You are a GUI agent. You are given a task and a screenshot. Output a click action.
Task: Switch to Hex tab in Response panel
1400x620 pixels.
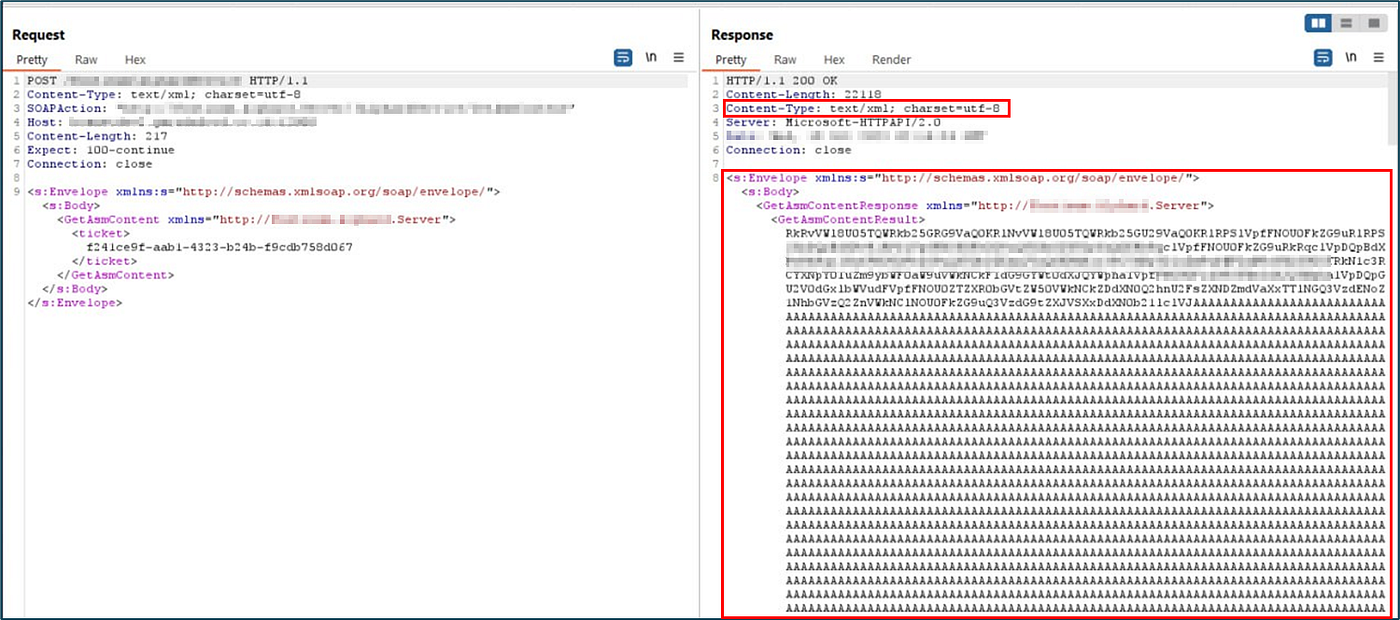pyautogui.click(x=834, y=60)
